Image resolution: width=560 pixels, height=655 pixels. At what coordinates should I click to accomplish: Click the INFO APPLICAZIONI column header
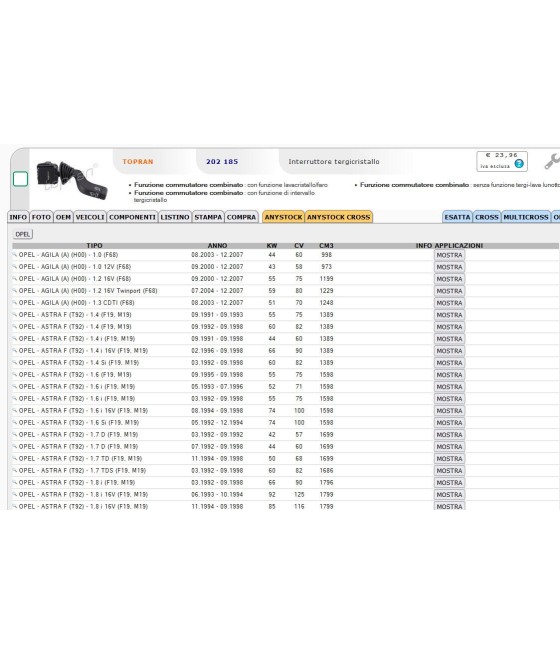tap(449, 246)
